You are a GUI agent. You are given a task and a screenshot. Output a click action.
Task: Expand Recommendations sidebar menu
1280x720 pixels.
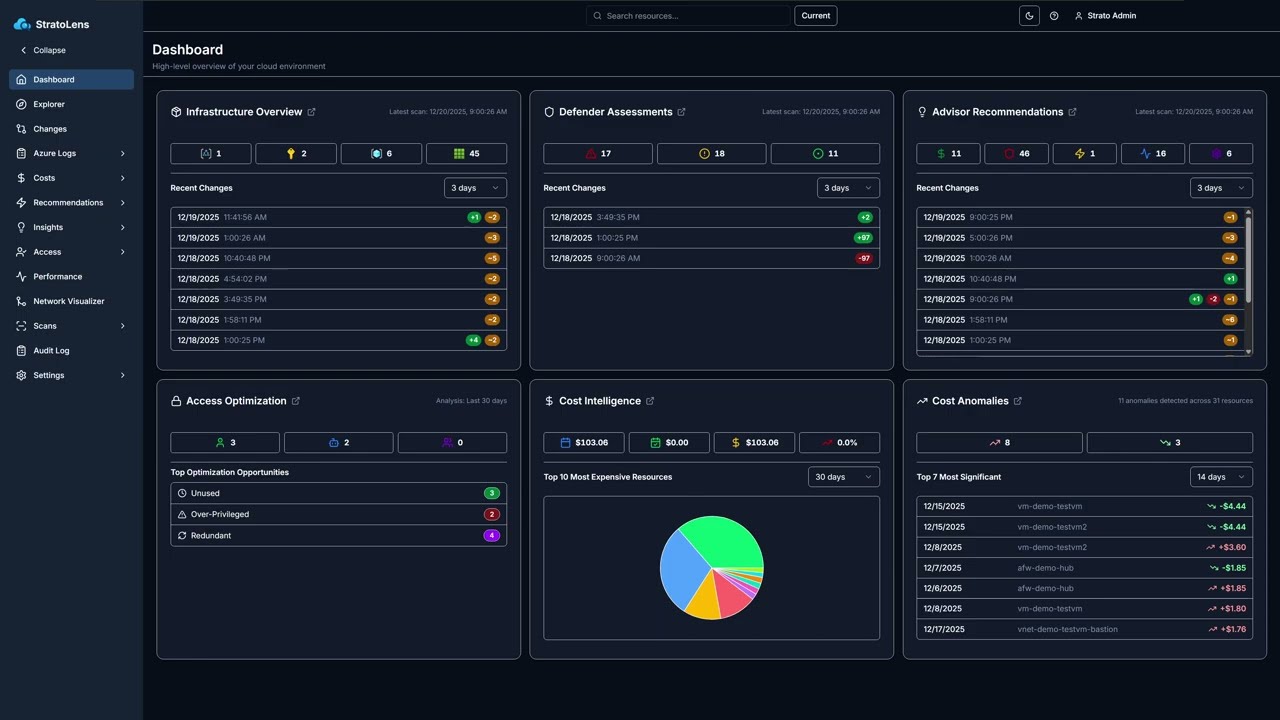pyautogui.click(x=71, y=203)
